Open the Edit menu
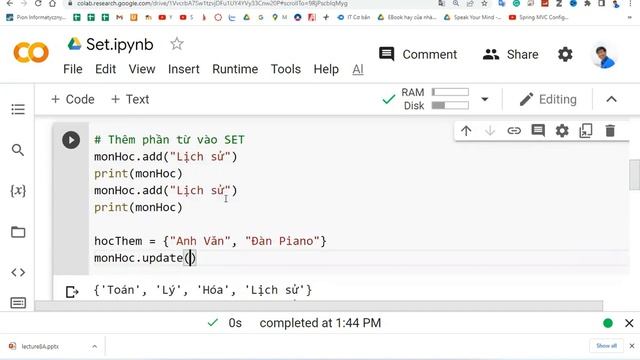Screen dimensions: 640x360 point(105,69)
